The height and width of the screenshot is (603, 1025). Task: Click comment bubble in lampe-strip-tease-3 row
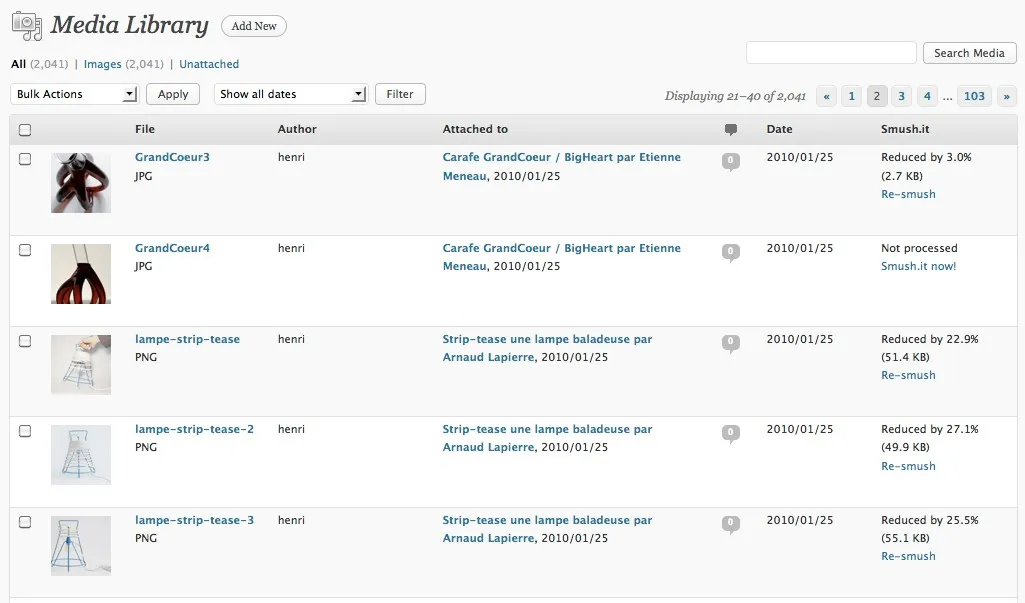731,524
